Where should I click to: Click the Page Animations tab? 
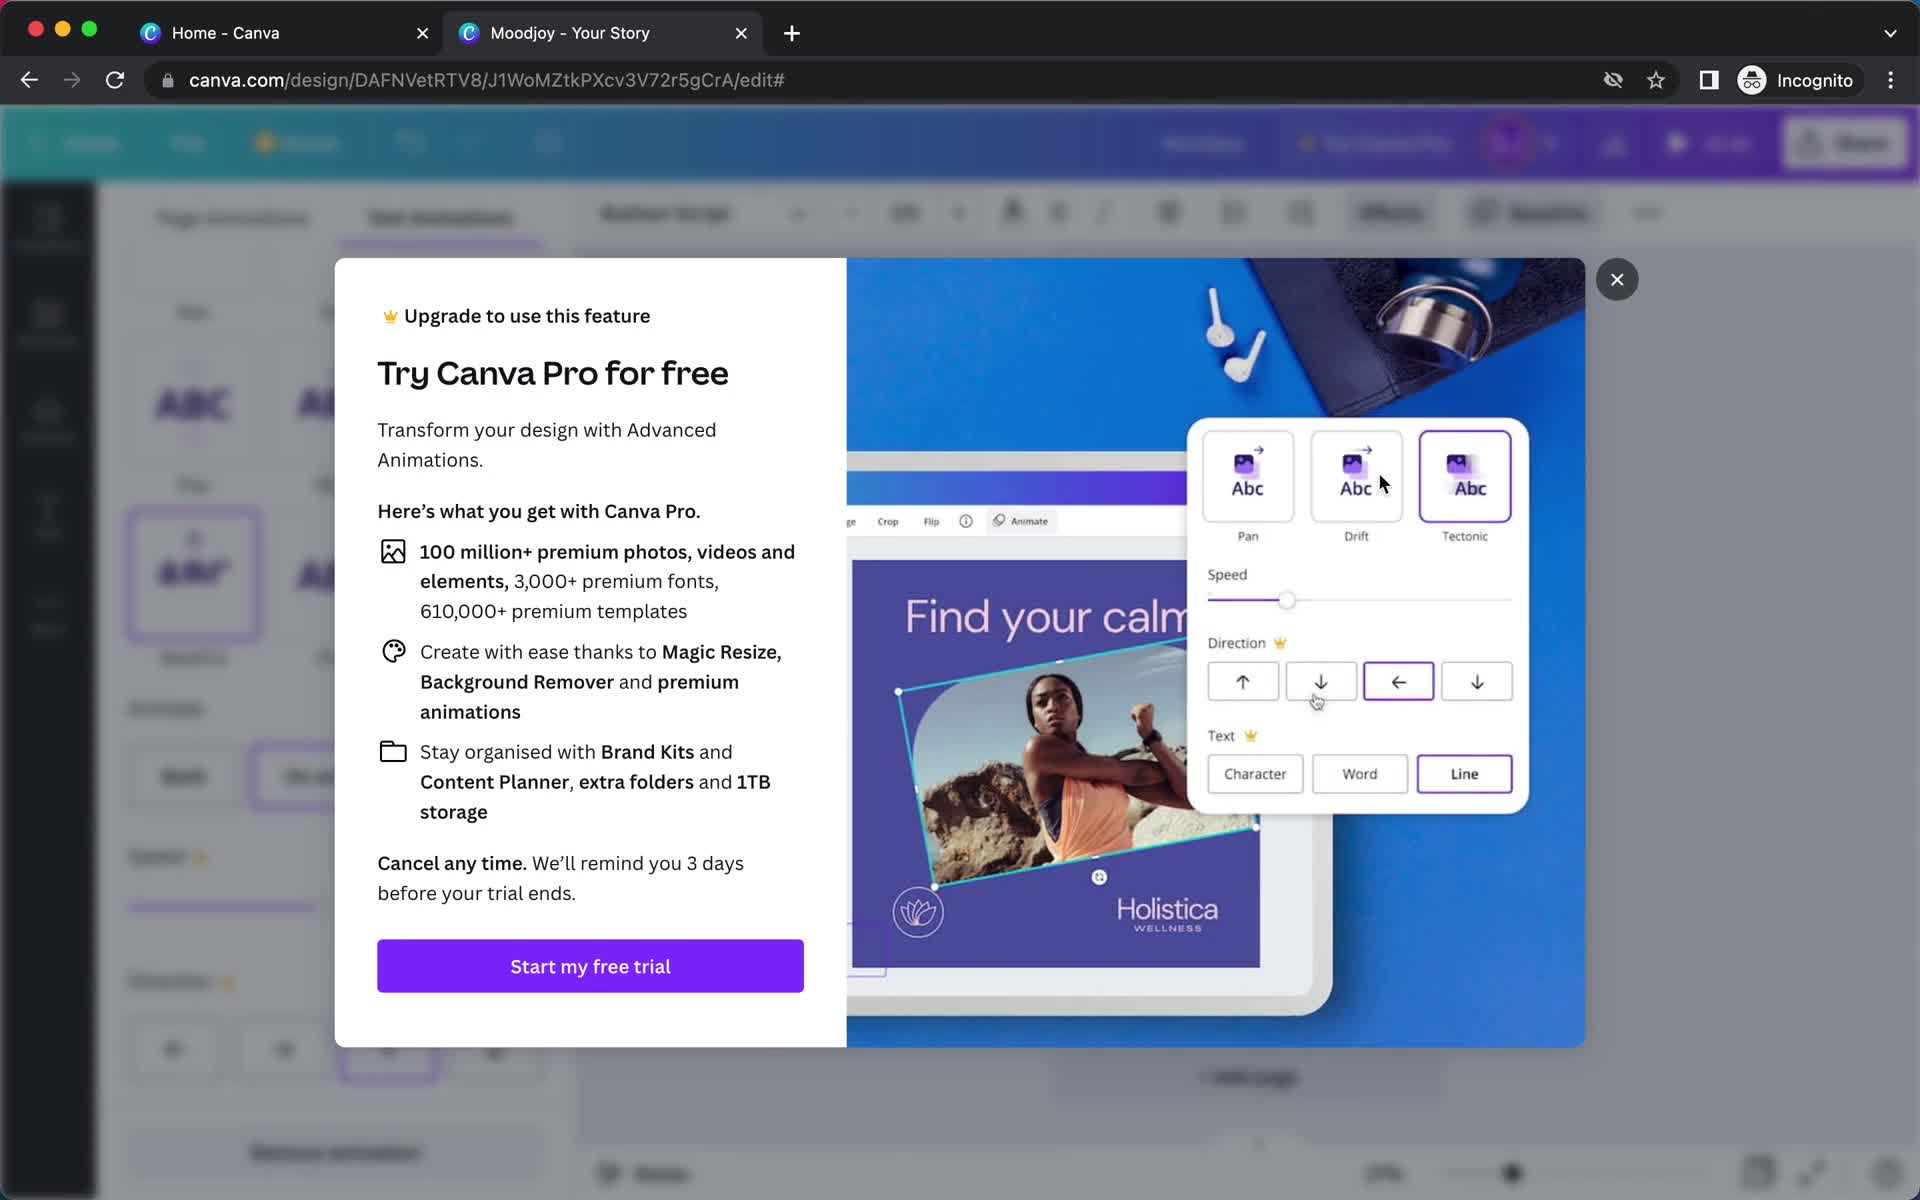(229, 217)
